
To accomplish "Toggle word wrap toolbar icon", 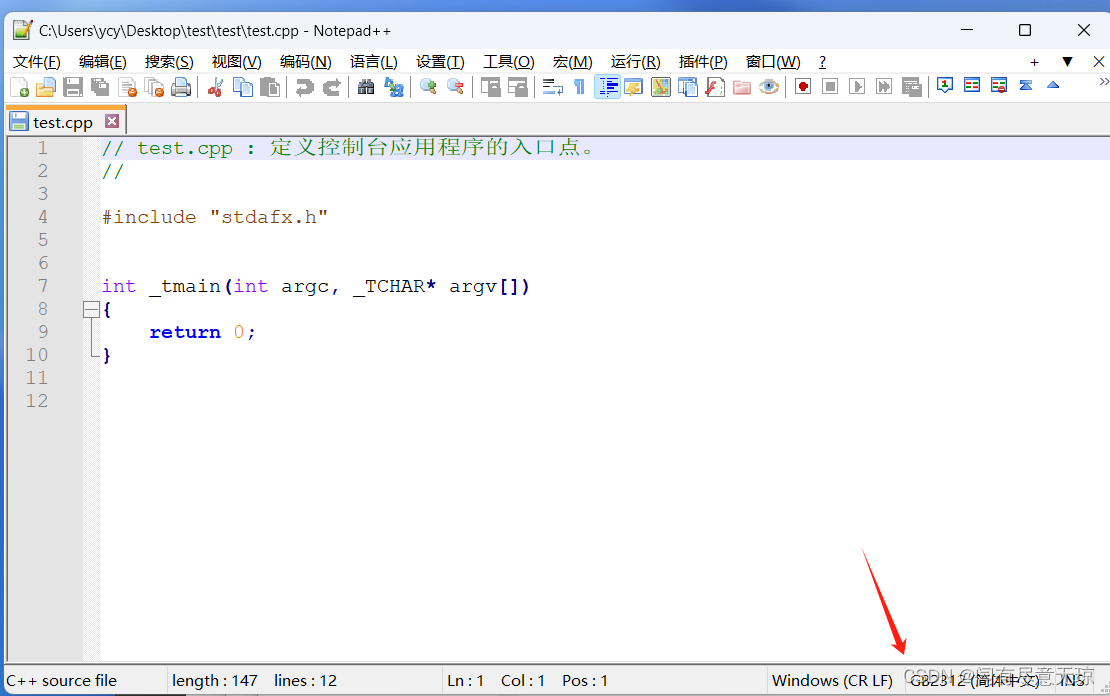I will click(552, 87).
